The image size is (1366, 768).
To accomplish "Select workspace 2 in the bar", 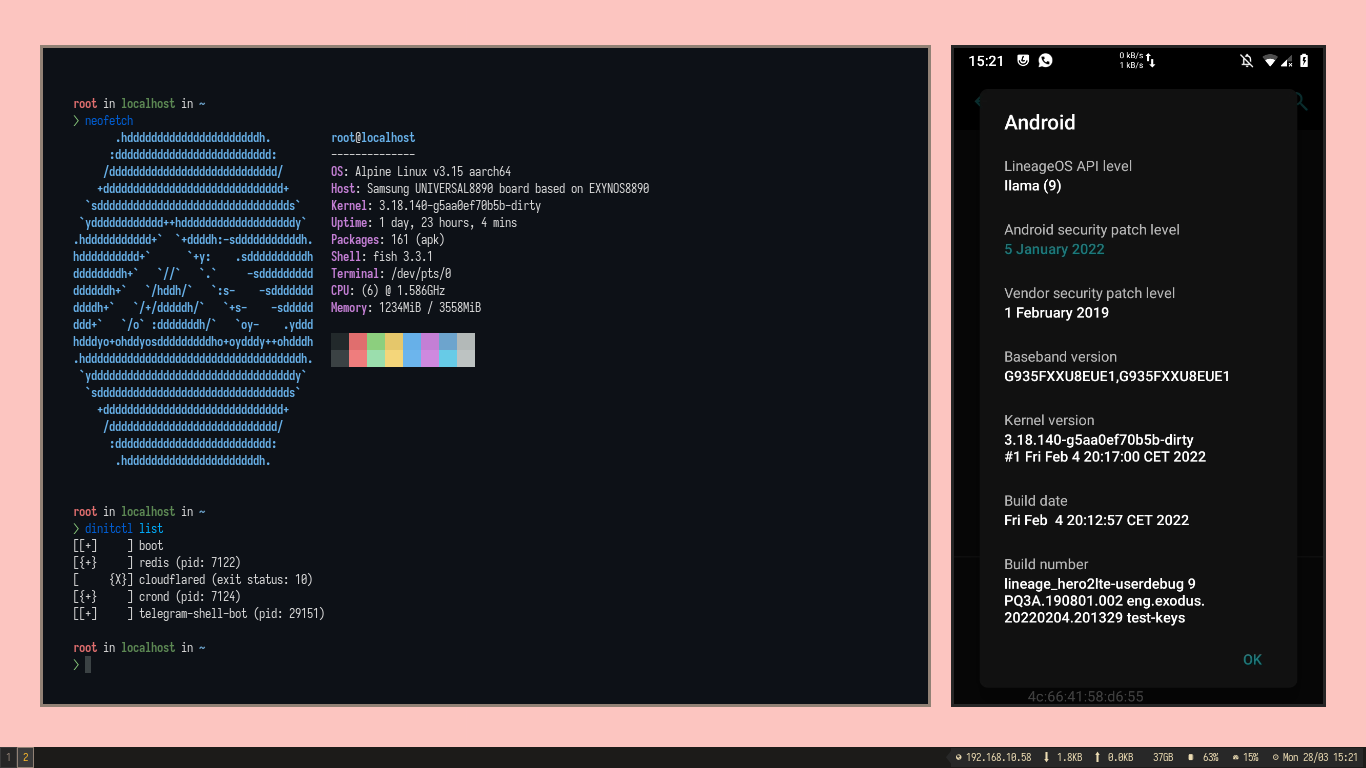I will (x=25, y=758).
